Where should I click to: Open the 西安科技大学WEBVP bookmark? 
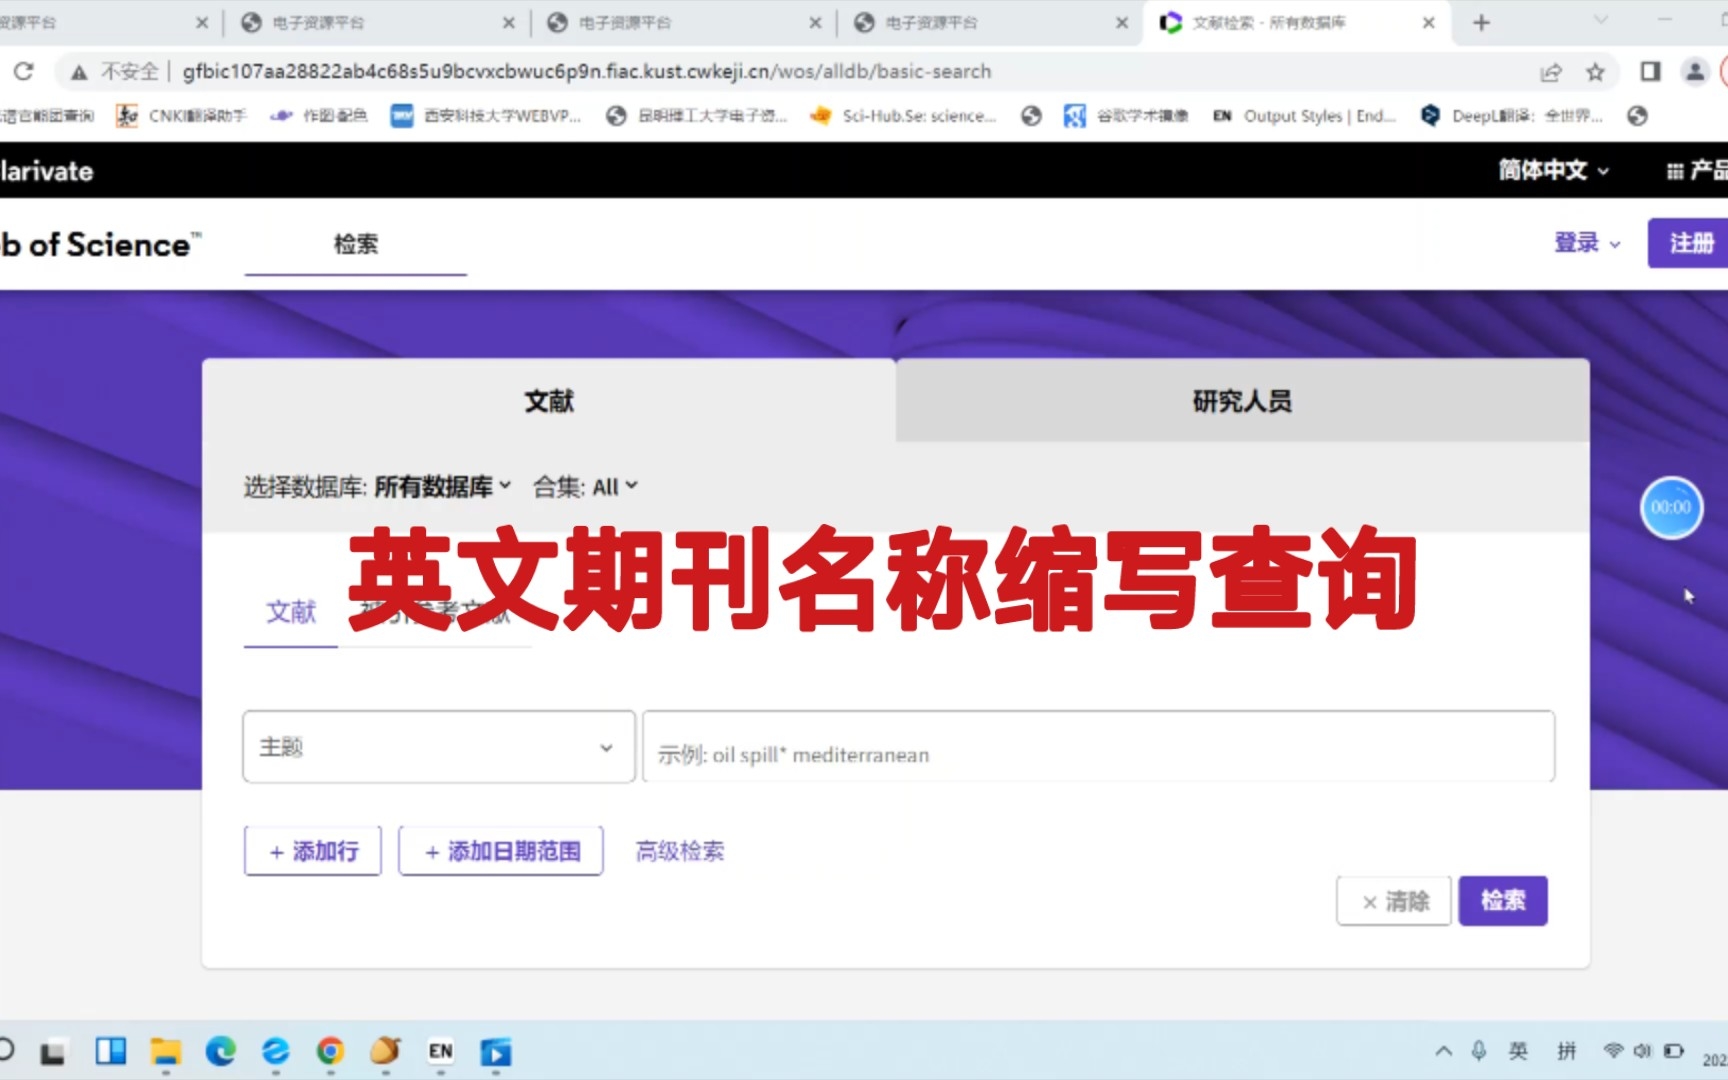[486, 116]
